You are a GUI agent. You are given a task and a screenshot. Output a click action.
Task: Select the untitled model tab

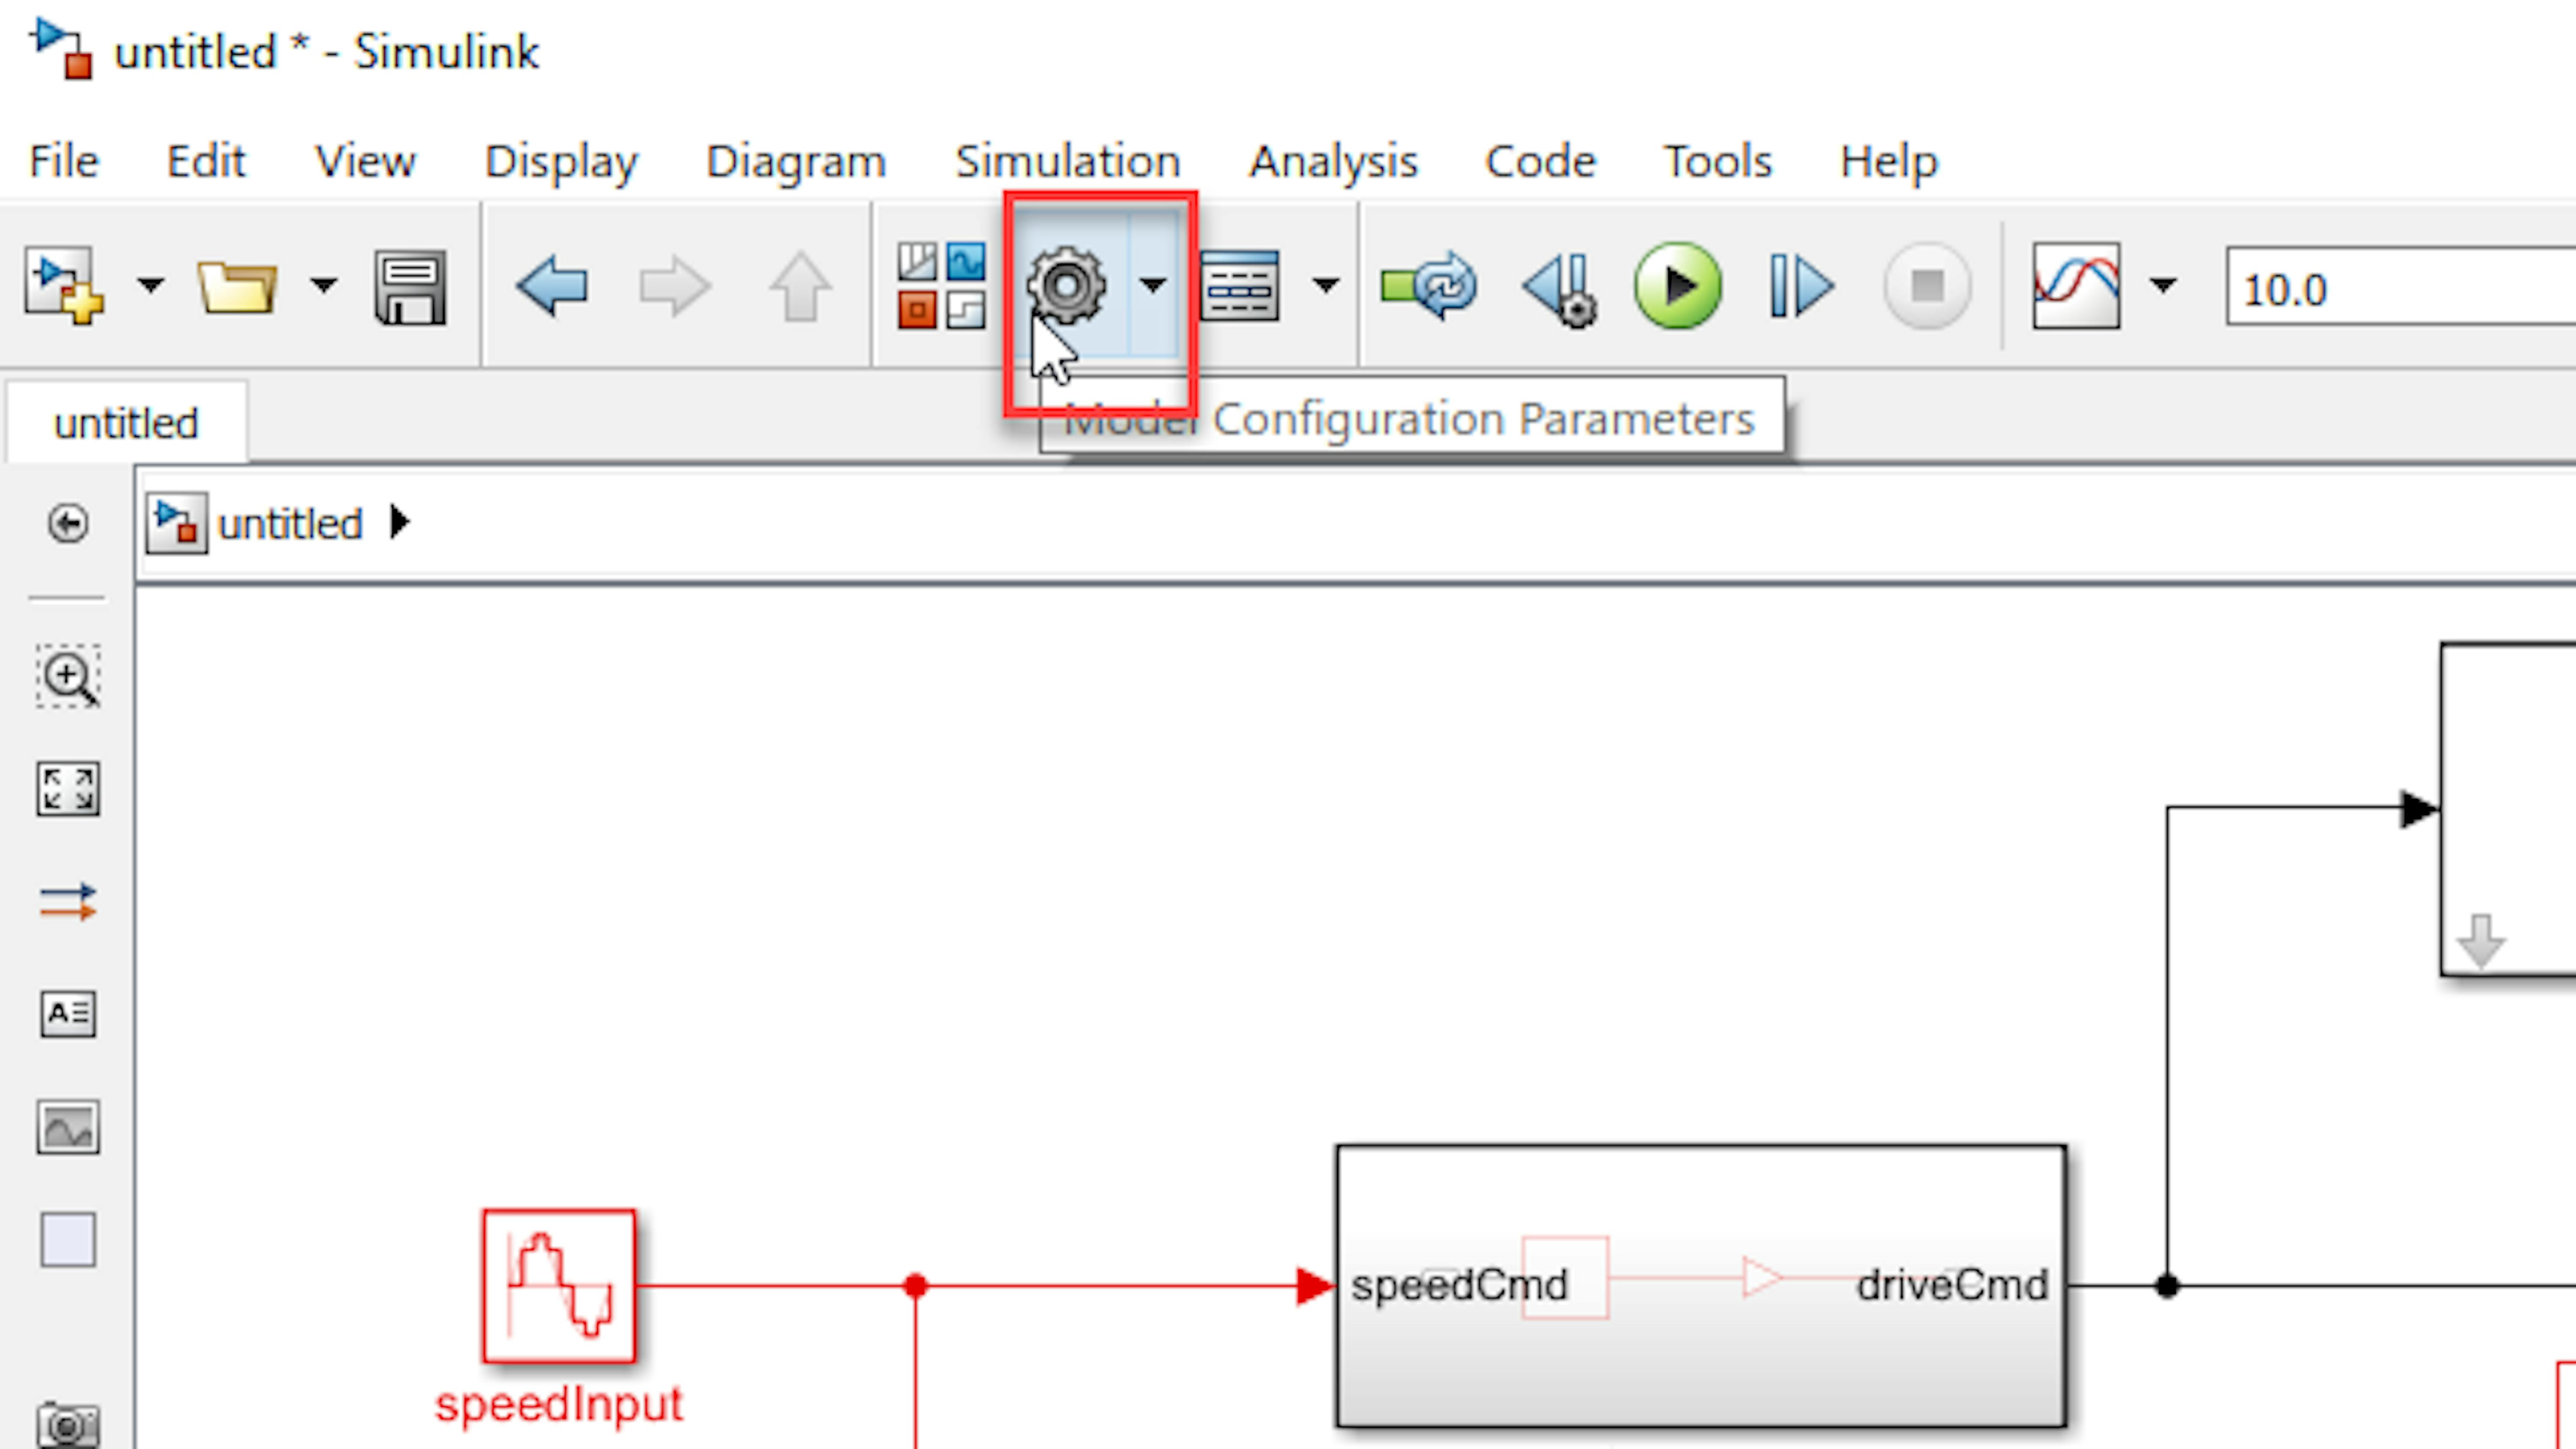tap(127, 422)
